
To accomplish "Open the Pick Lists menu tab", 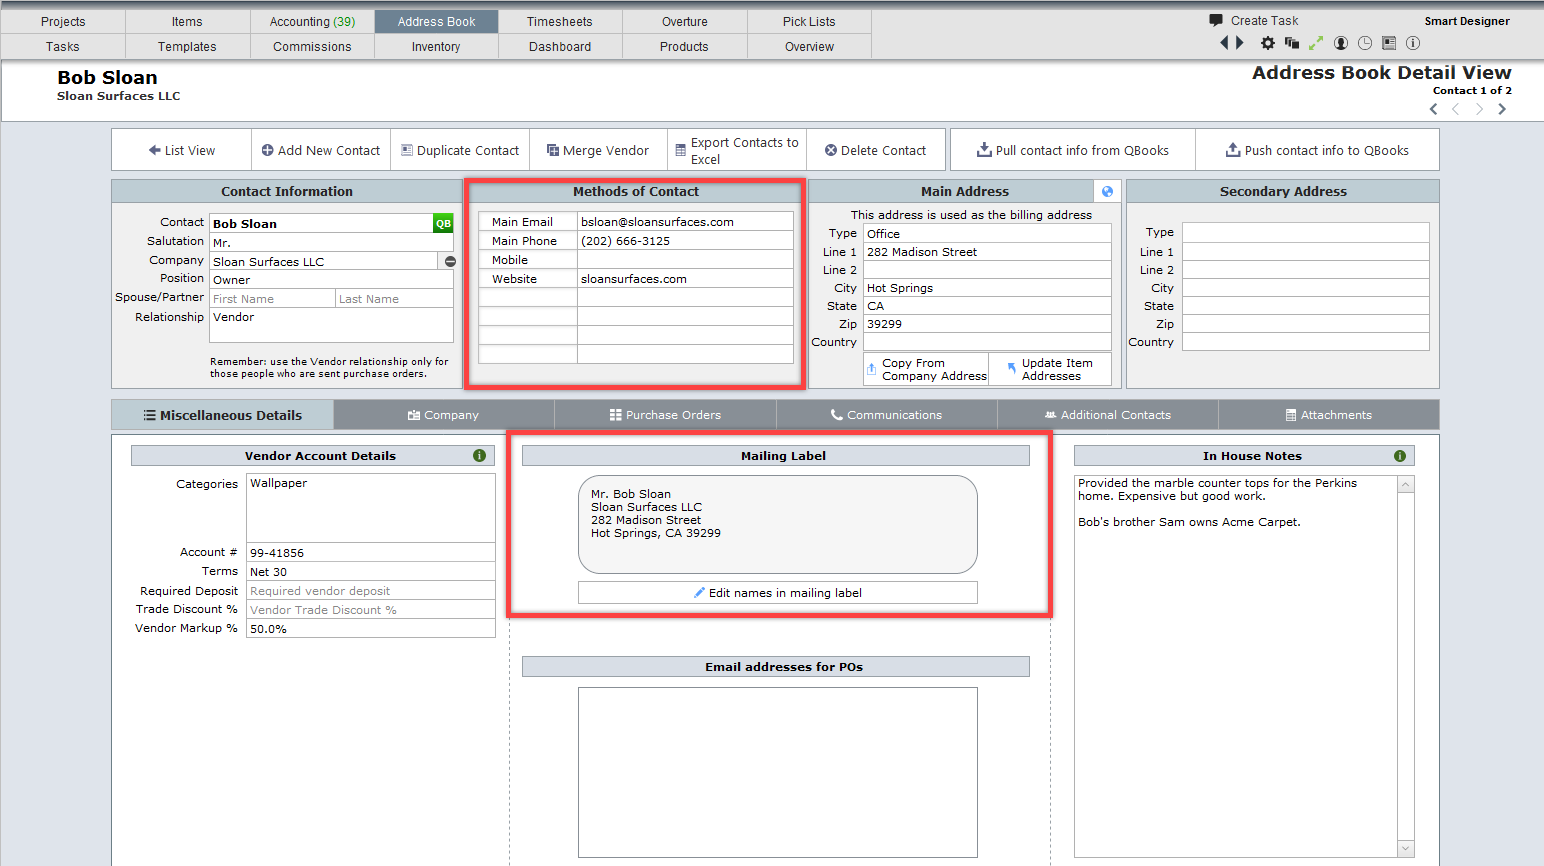I will click(809, 21).
